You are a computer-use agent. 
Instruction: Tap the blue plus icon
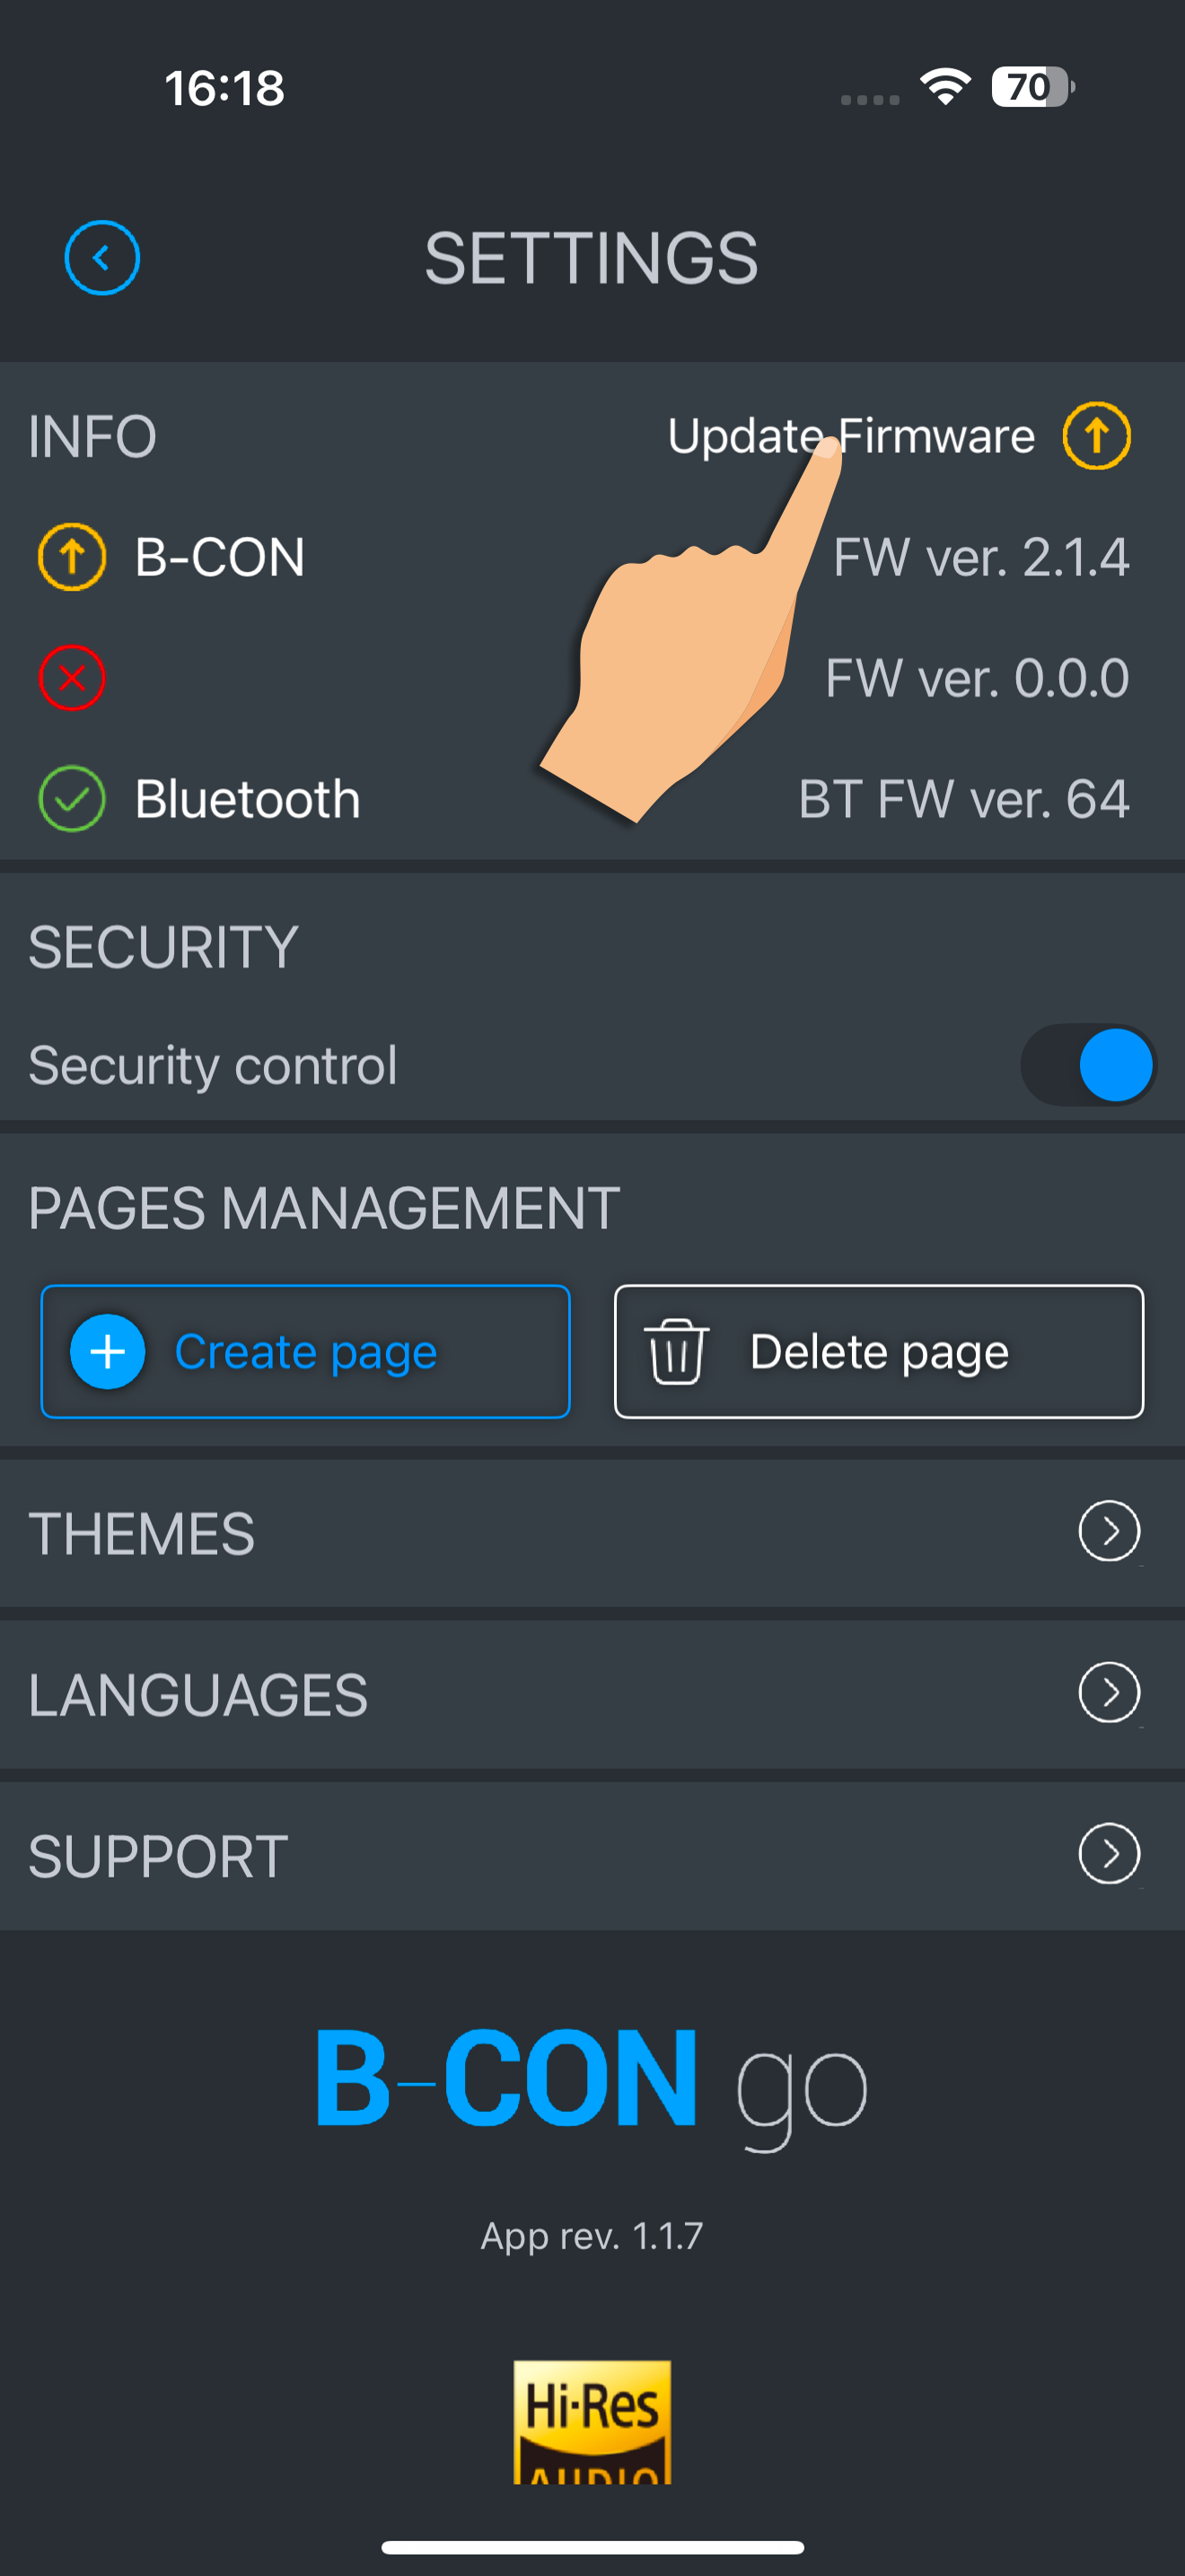(108, 1352)
